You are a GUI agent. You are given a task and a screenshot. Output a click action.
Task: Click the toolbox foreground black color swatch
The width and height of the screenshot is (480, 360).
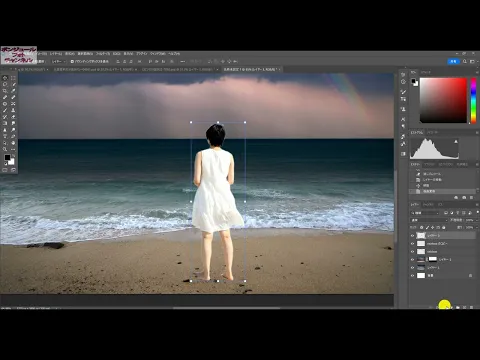(7, 157)
